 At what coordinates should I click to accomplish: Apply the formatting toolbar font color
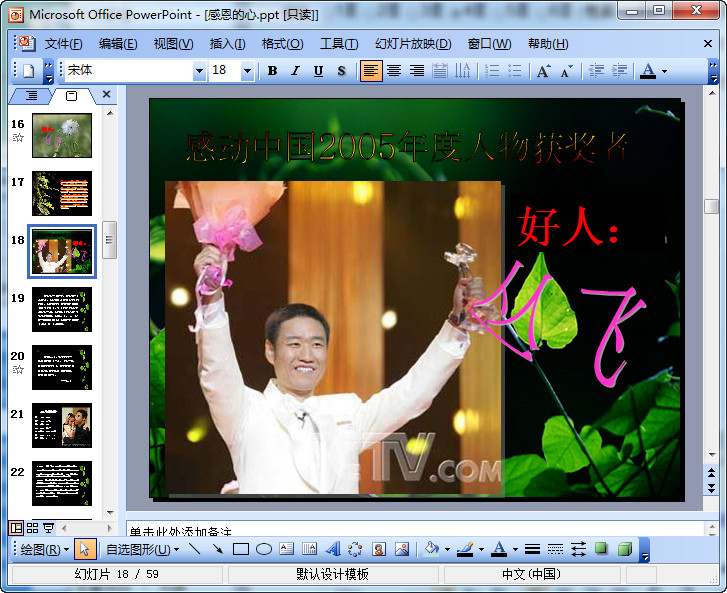click(x=648, y=71)
